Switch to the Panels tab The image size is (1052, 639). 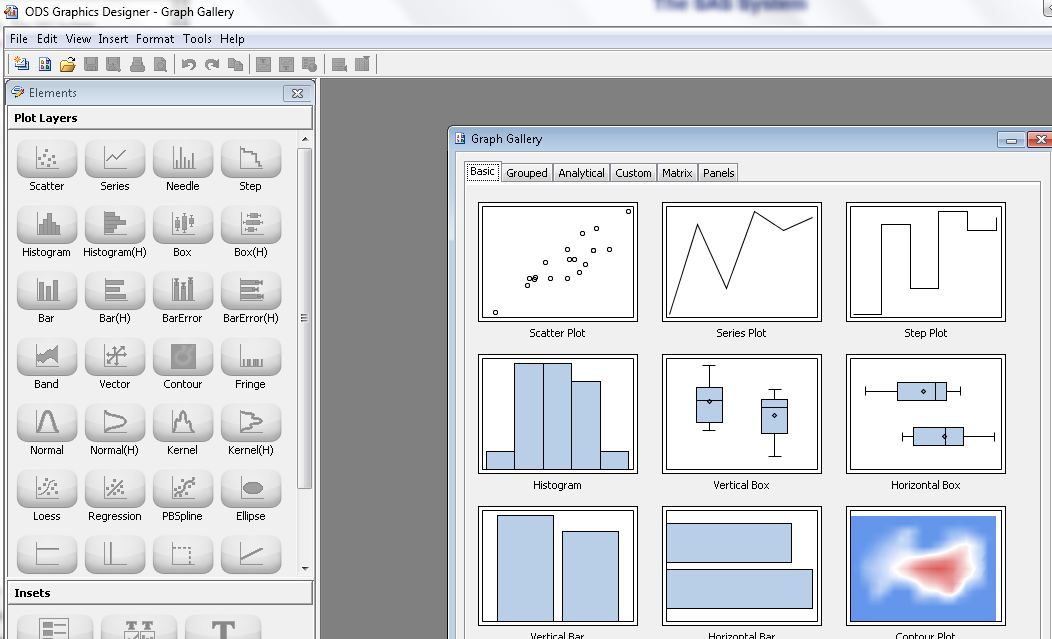(718, 172)
